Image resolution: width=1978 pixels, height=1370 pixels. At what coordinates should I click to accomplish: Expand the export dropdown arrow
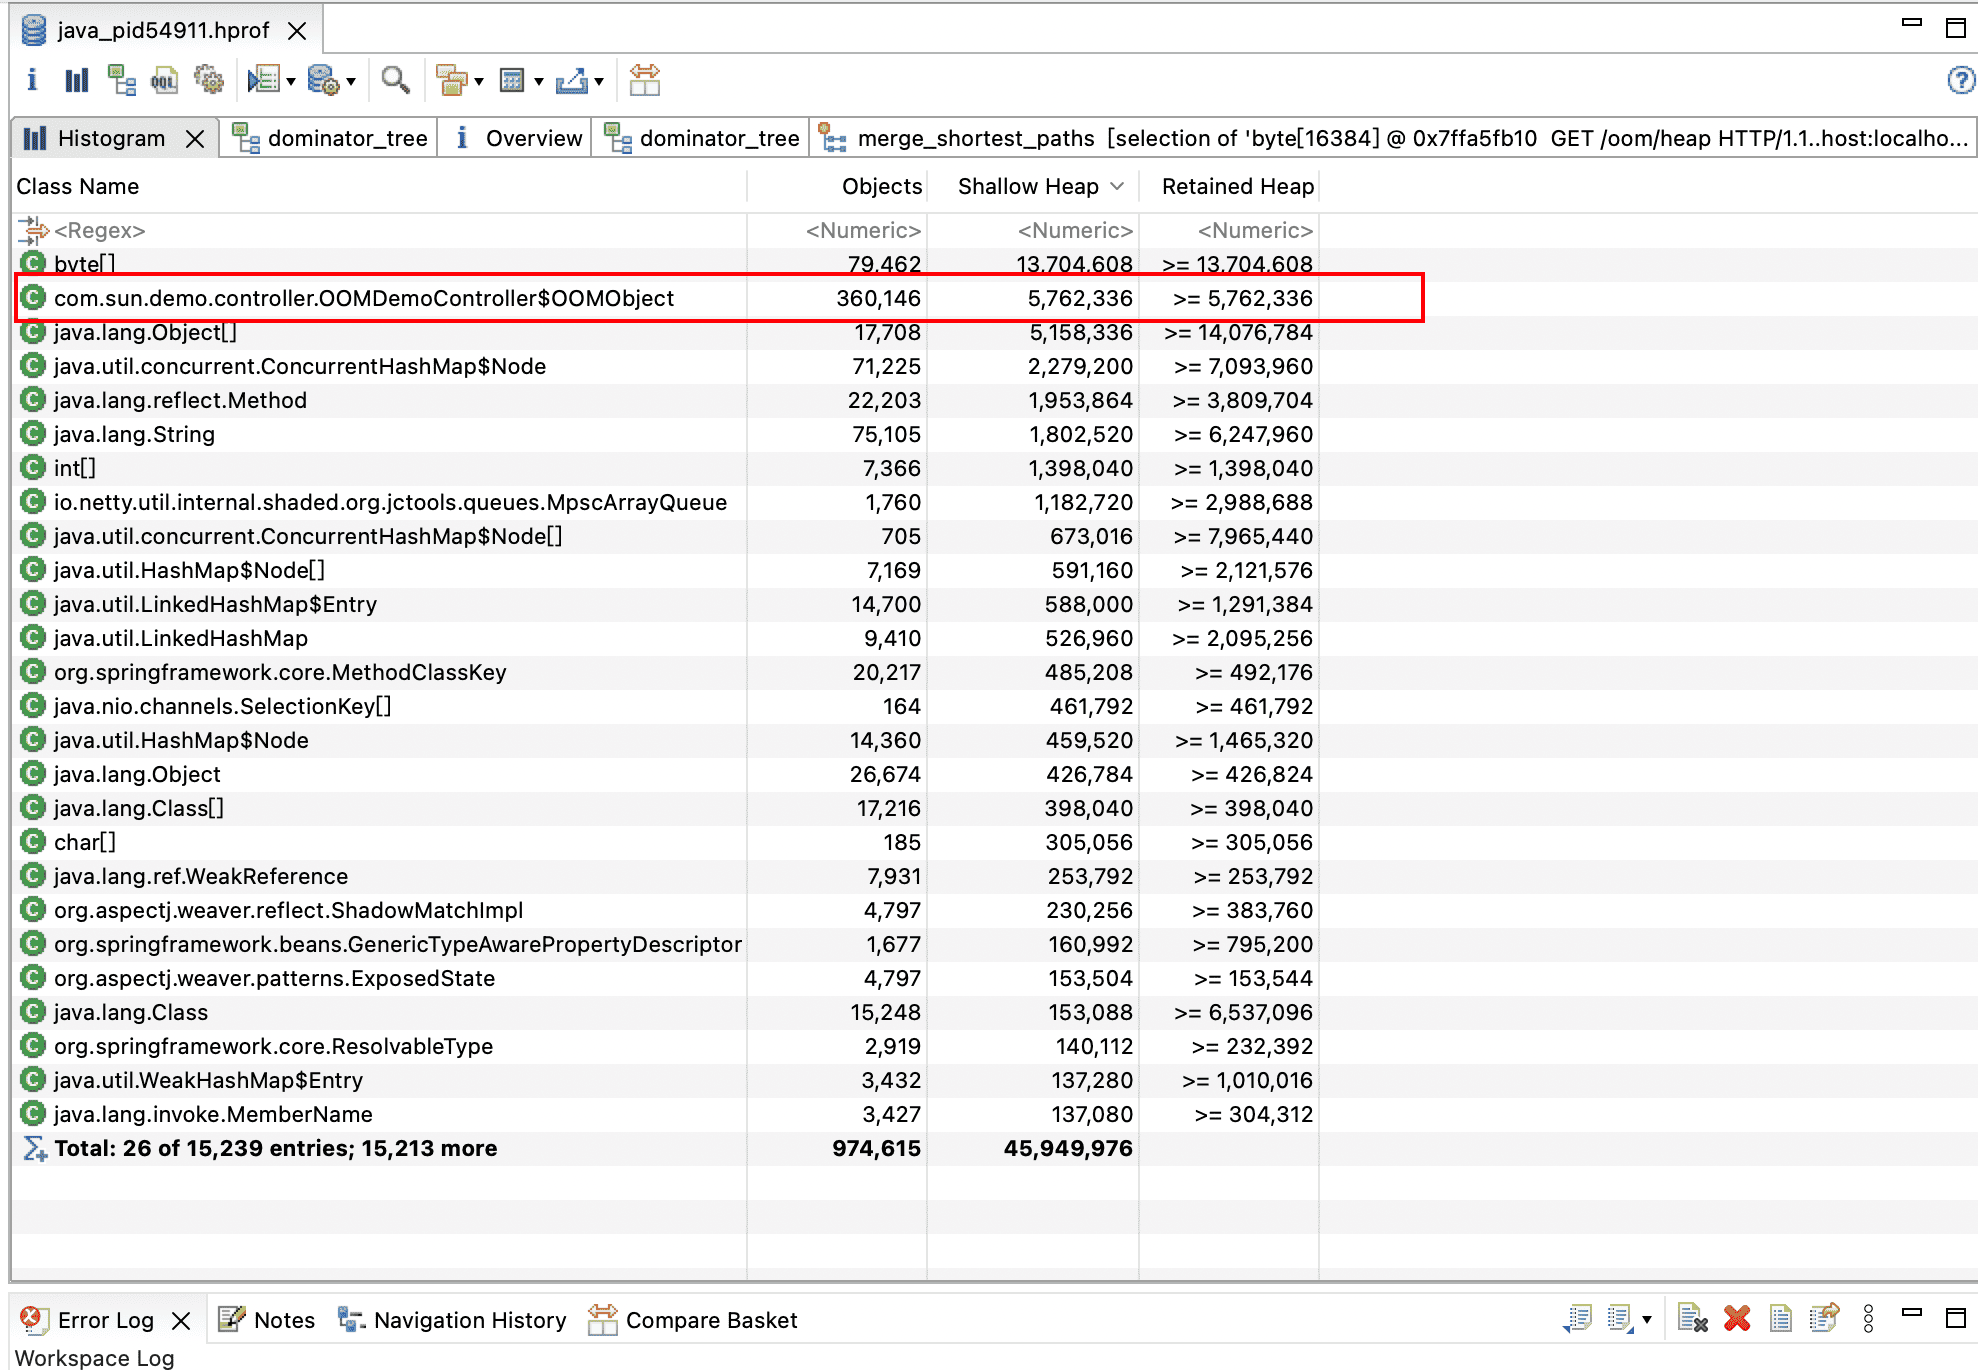[x=599, y=82]
